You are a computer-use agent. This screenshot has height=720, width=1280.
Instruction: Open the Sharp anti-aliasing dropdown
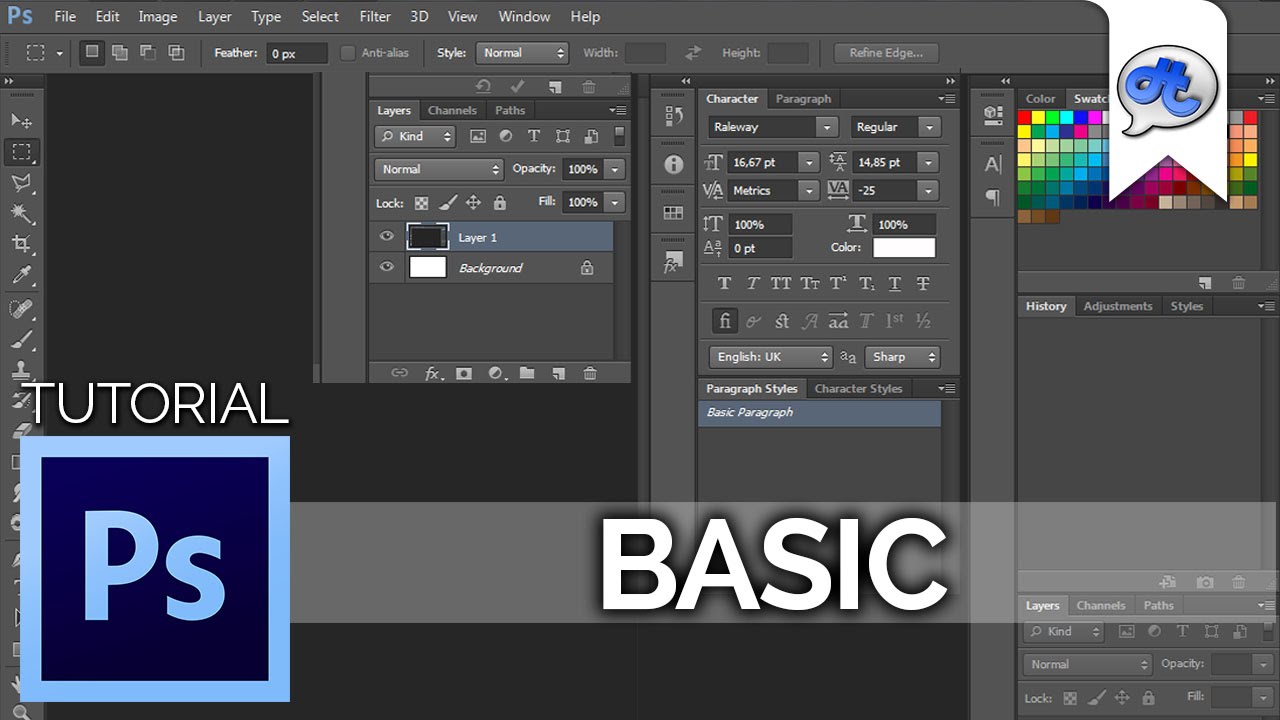click(x=902, y=357)
